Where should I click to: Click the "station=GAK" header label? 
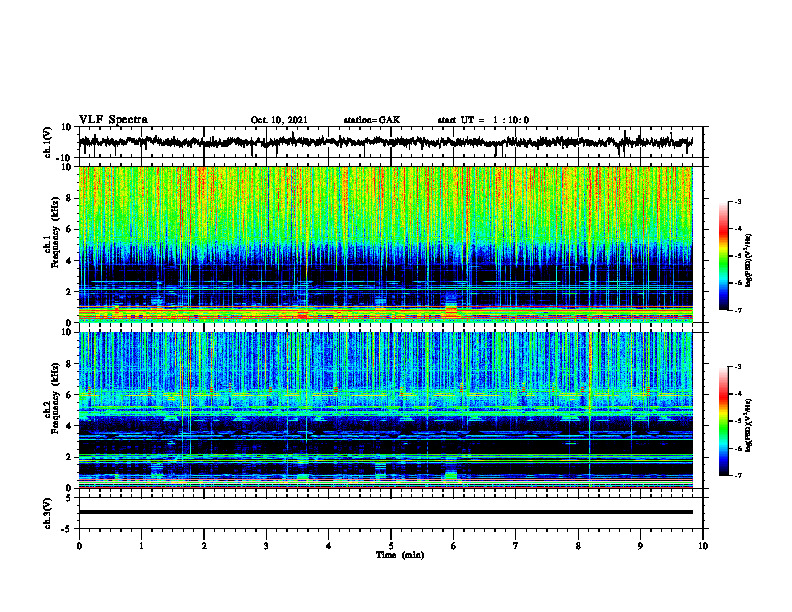[x=372, y=120]
